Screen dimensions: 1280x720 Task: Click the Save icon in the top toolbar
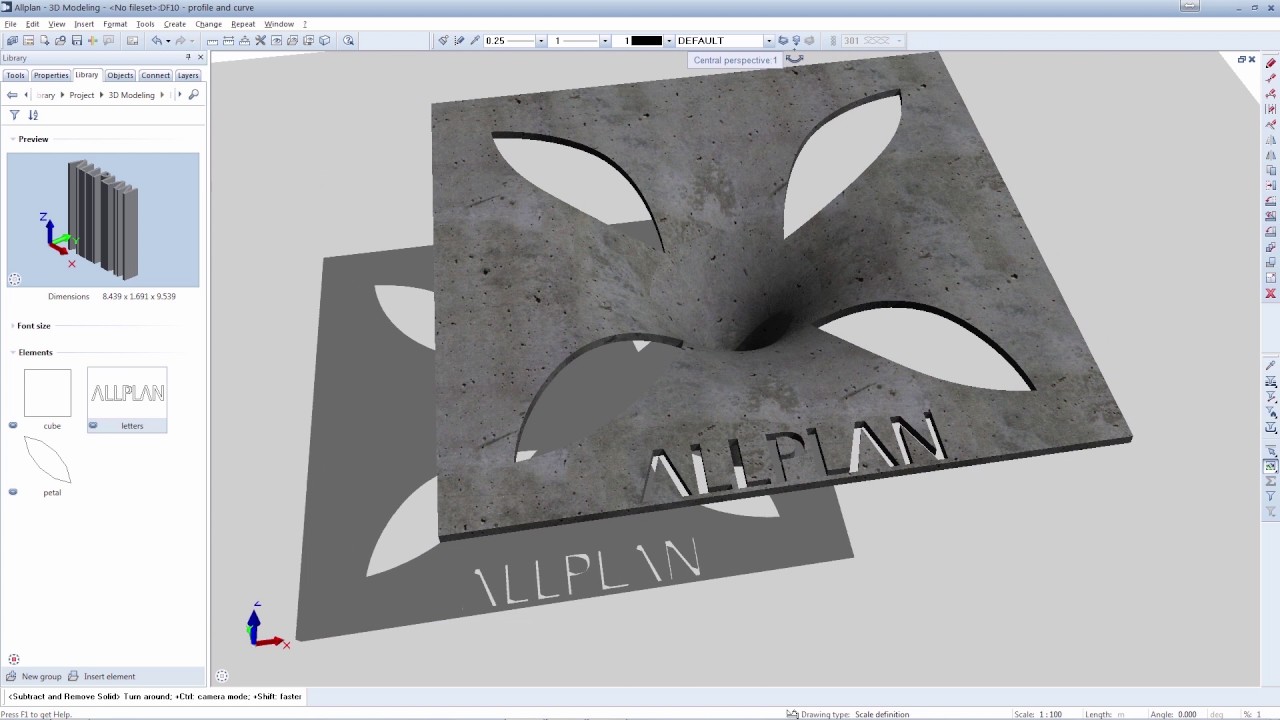point(76,41)
